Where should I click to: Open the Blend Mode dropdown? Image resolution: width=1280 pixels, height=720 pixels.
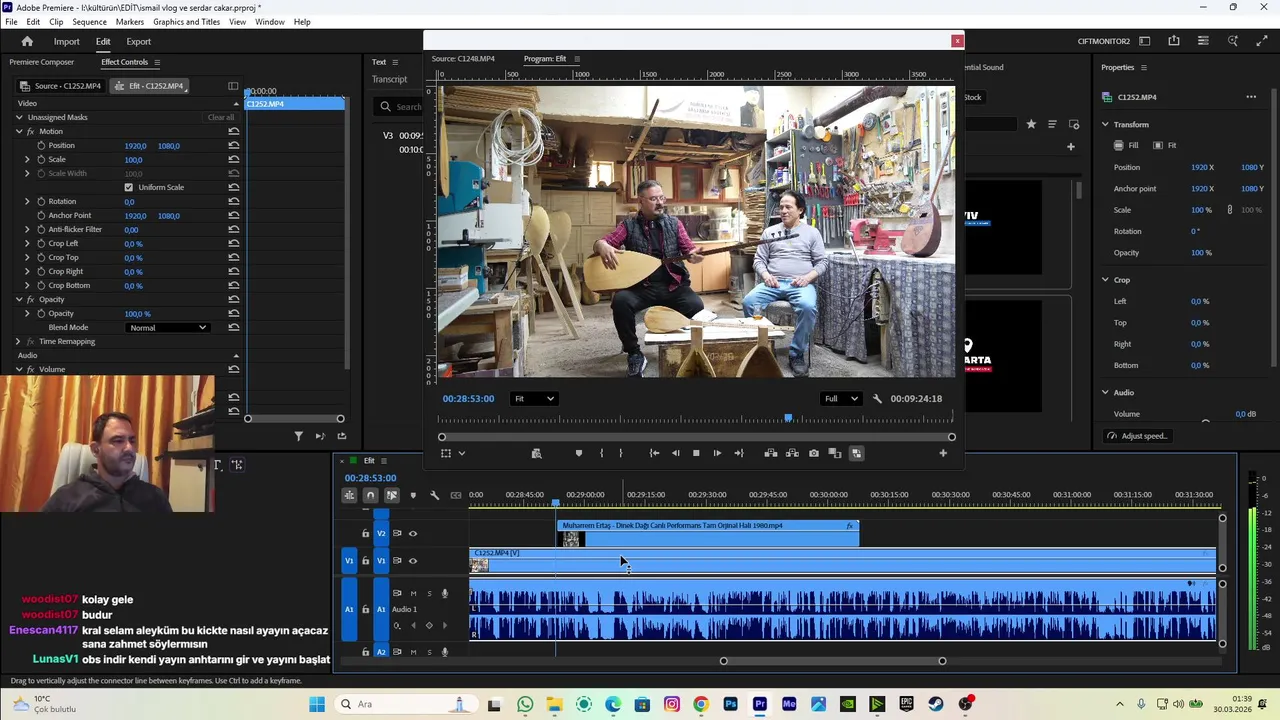(168, 328)
